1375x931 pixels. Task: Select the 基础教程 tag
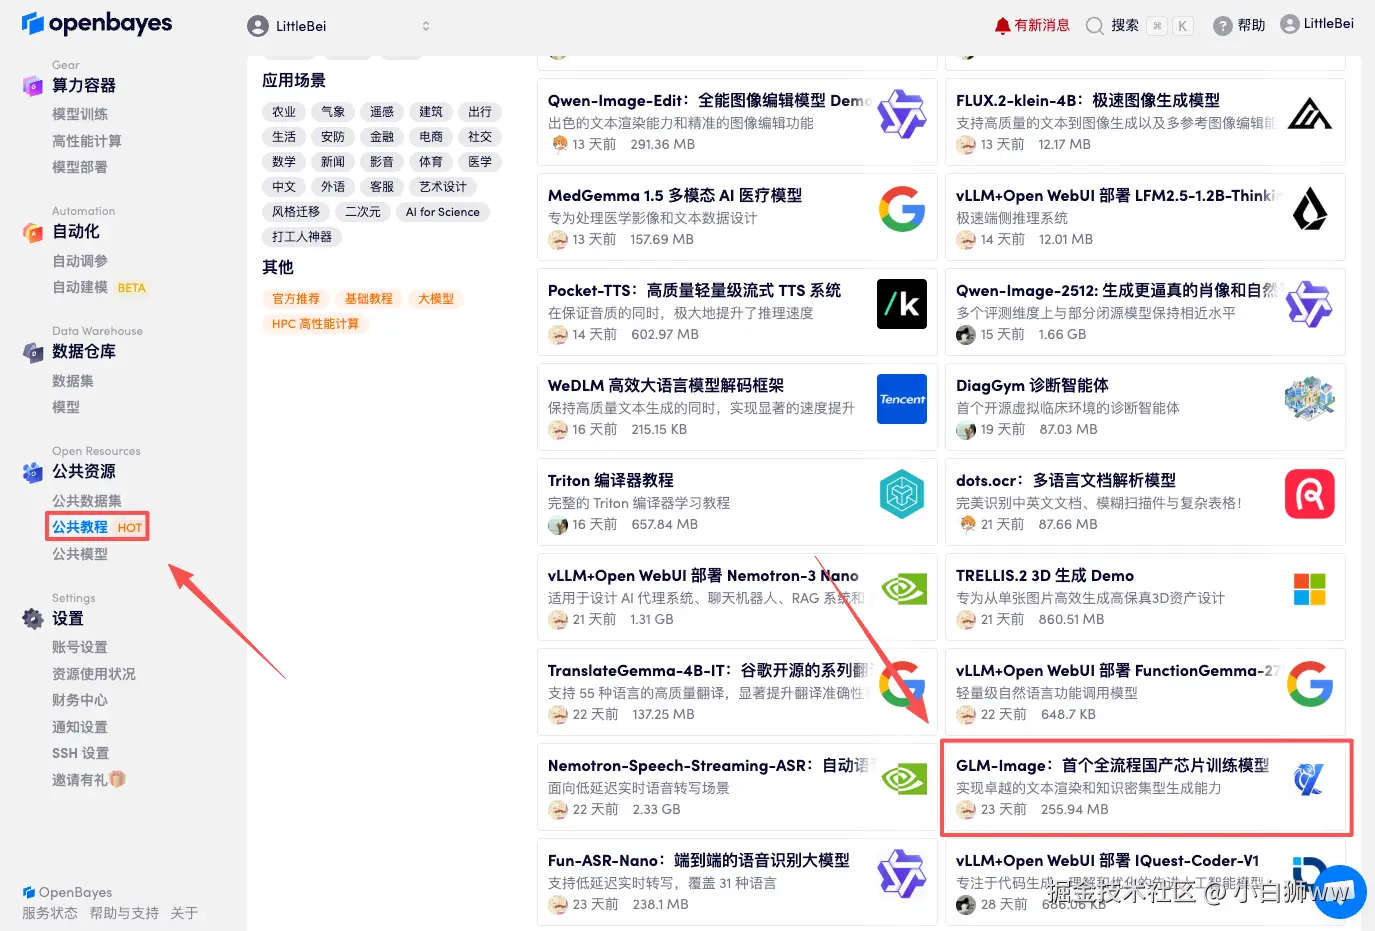[369, 299]
